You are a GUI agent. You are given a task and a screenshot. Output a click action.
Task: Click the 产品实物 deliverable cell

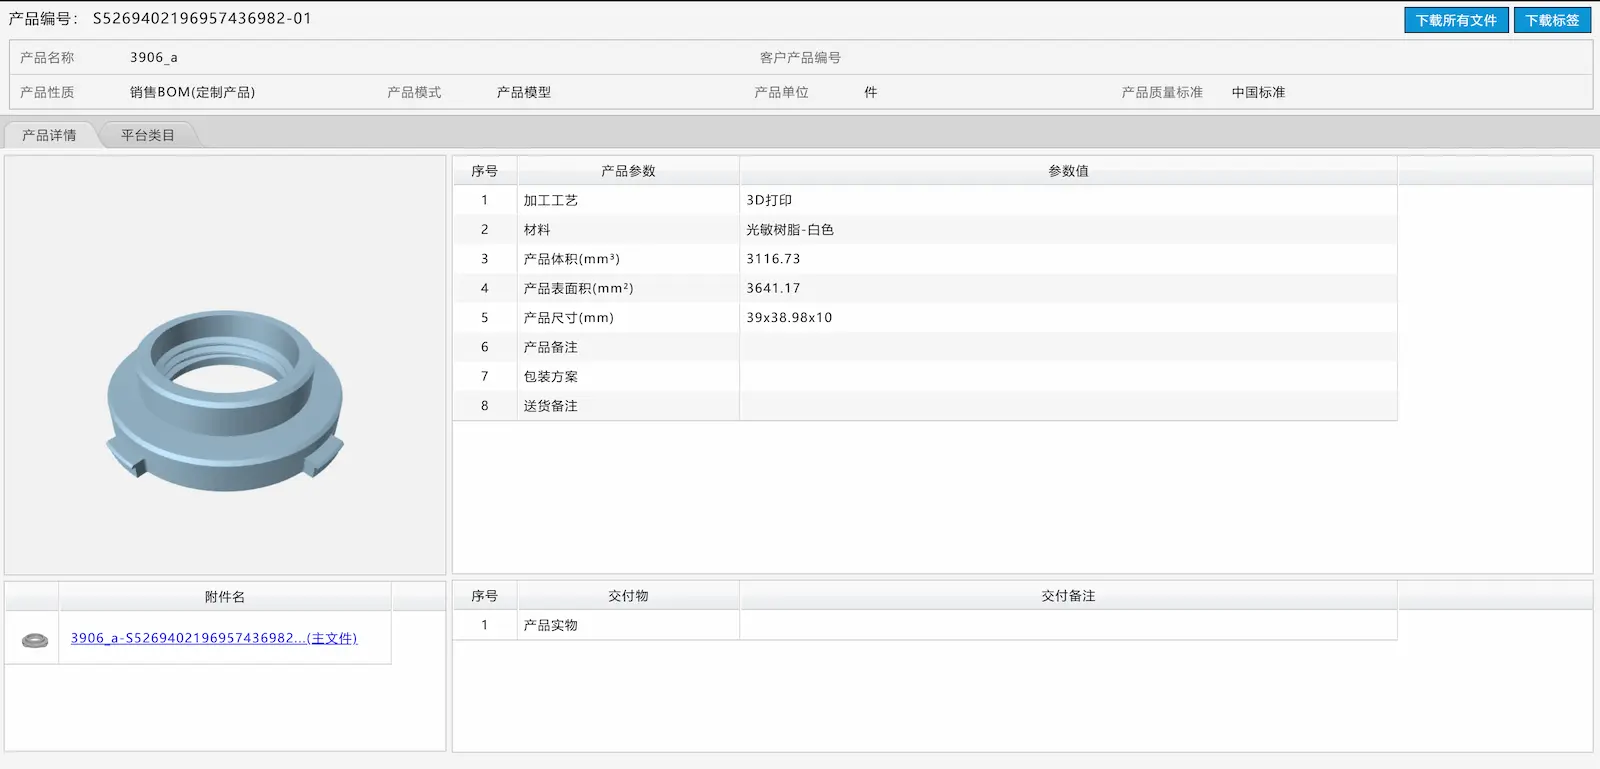pyautogui.click(x=628, y=625)
